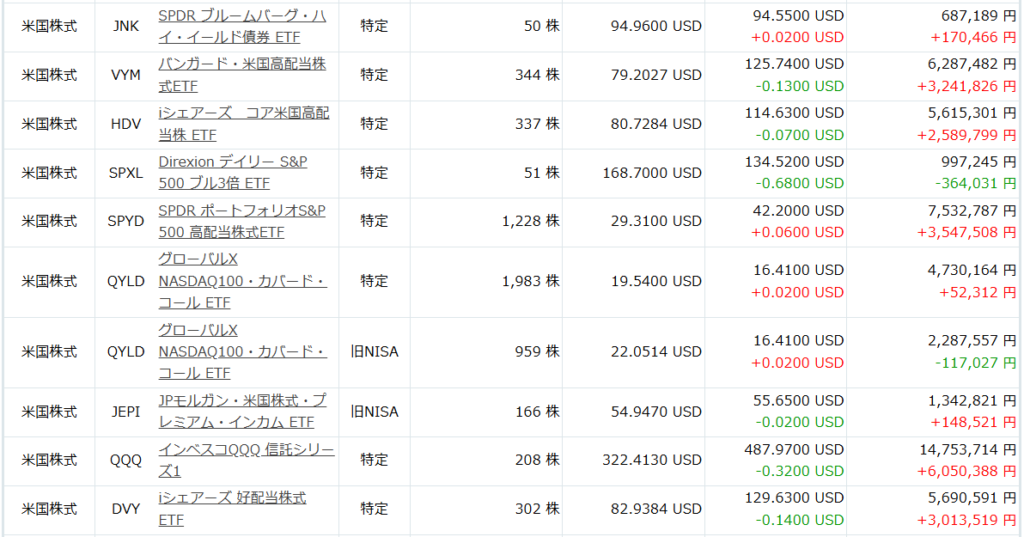The image size is (1024, 537).
Task: Click the +3,013,519 円 gain value
Action: 967,521
